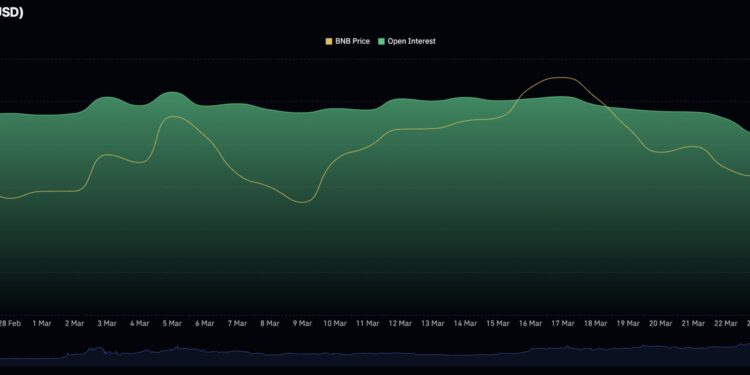Select the 6 Mar date label

[x=204, y=323]
